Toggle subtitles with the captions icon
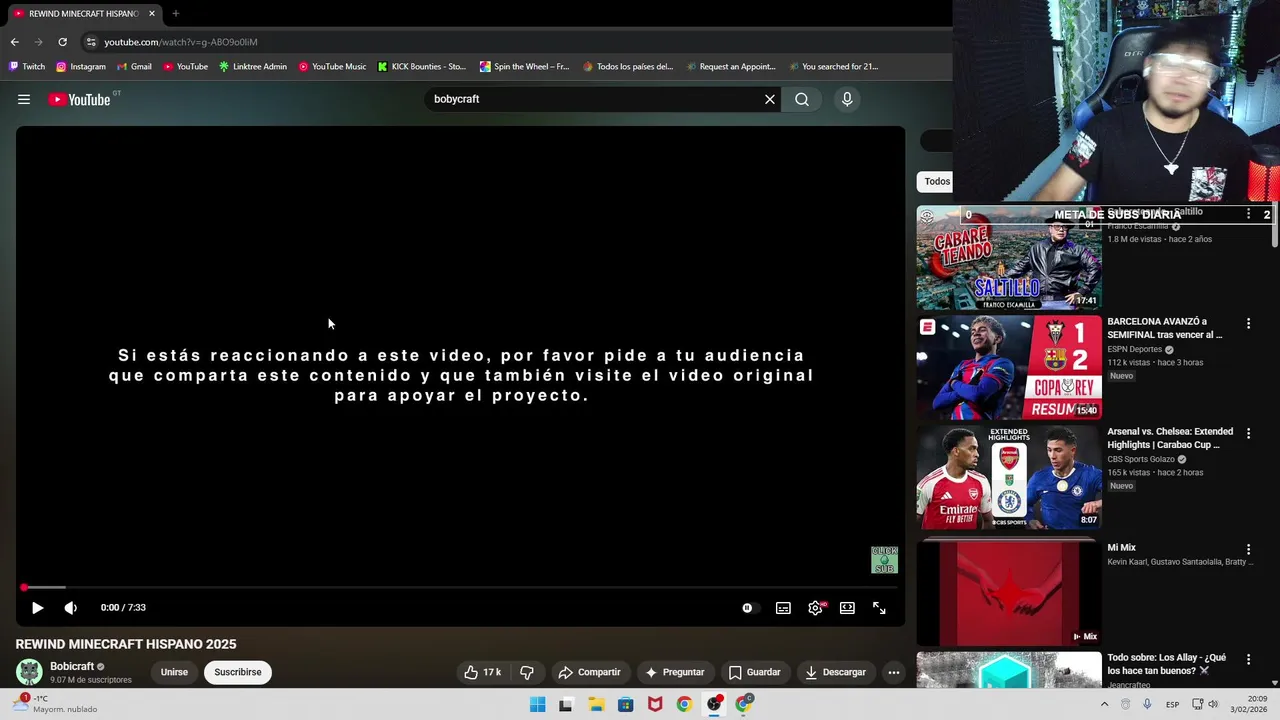The width and height of the screenshot is (1280, 720). [783, 607]
